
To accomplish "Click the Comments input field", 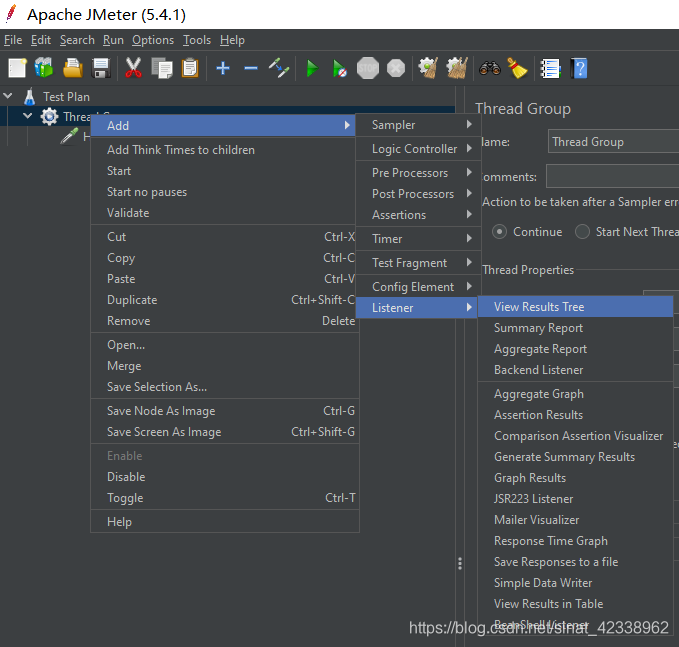I will coord(612,176).
